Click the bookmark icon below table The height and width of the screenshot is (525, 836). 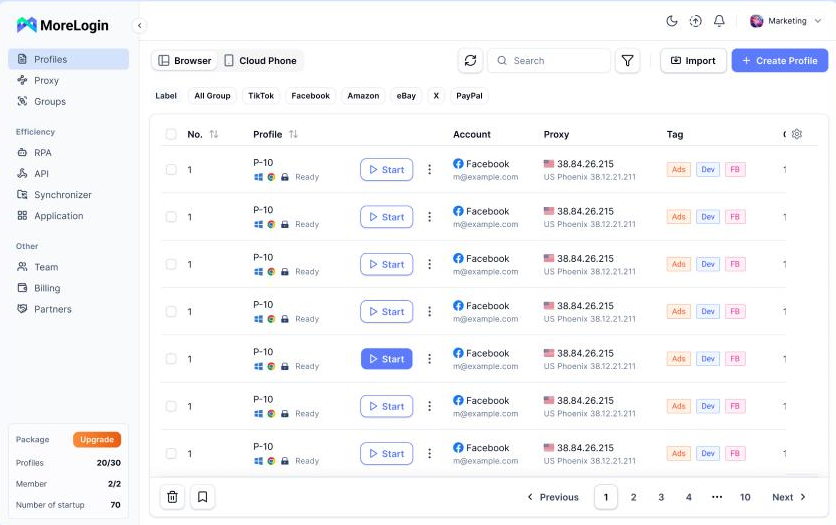click(x=203, y=497)
